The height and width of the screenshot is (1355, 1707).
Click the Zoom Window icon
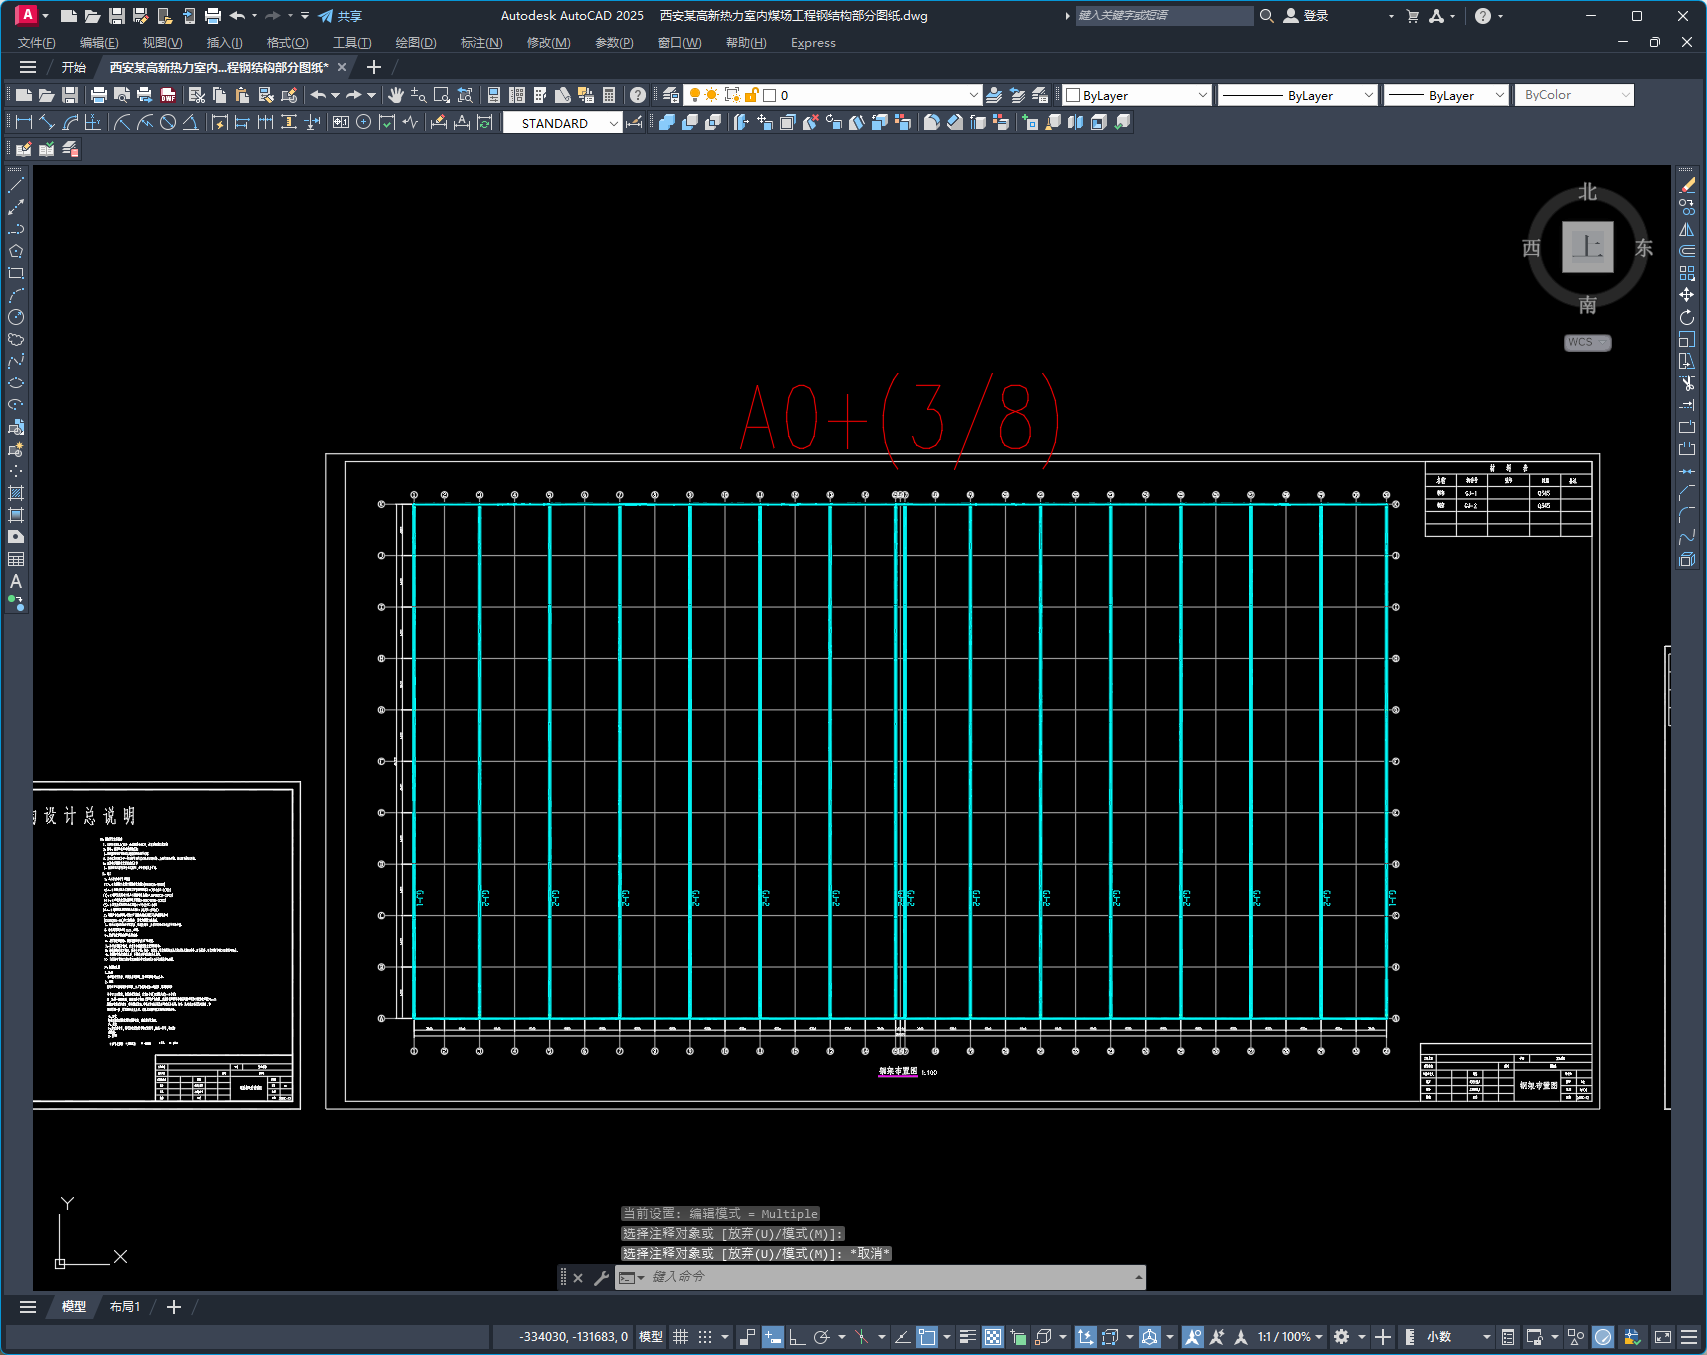click(442, 95)
